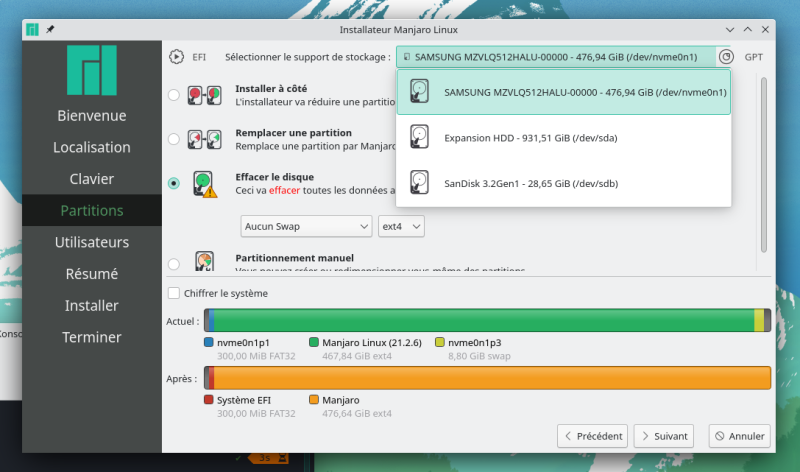Click the red "effacer" word
The height and width of the screenshot is (472, 800).
coord(284,190)
